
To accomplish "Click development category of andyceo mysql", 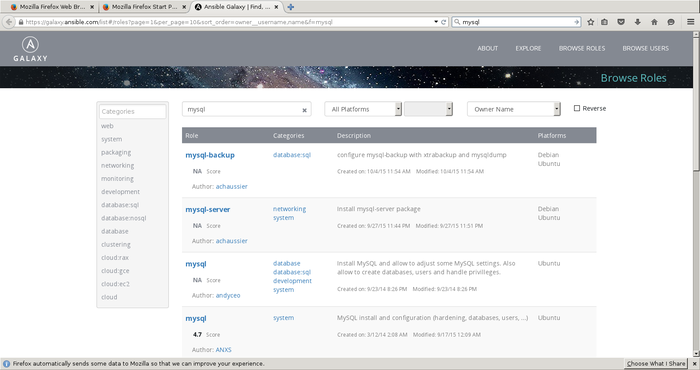I will (x=292, y=281).
